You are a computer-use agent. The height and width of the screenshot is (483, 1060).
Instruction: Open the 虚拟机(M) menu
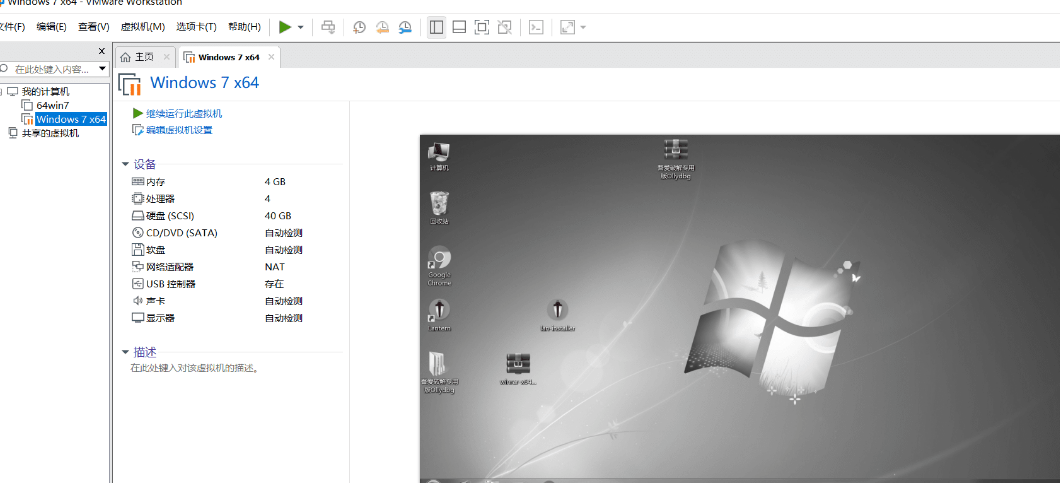click(x=143, y=27)
